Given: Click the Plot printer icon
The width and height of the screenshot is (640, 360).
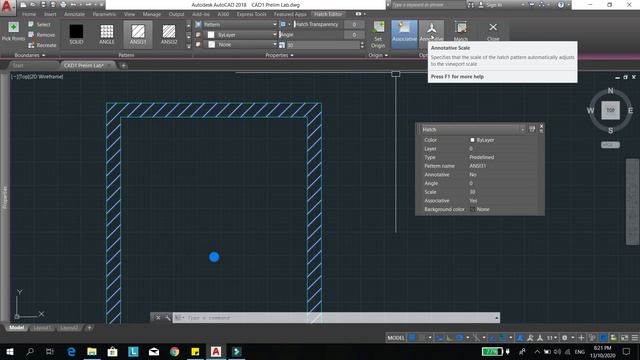Looking at the screenshot, I should tap(63, 5).
